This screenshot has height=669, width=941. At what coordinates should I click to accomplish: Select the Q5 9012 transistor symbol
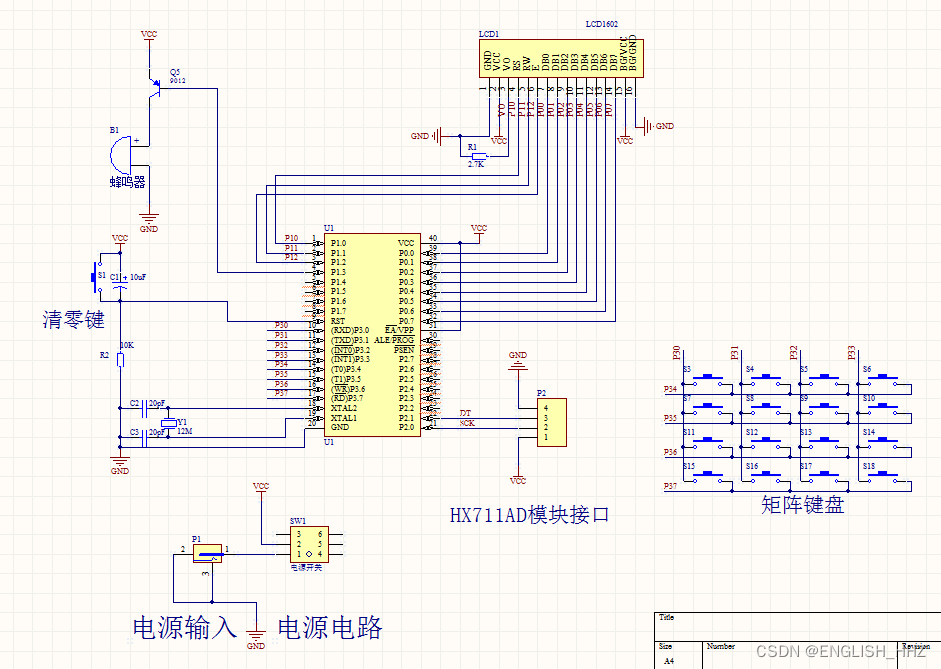coord(154,88)
